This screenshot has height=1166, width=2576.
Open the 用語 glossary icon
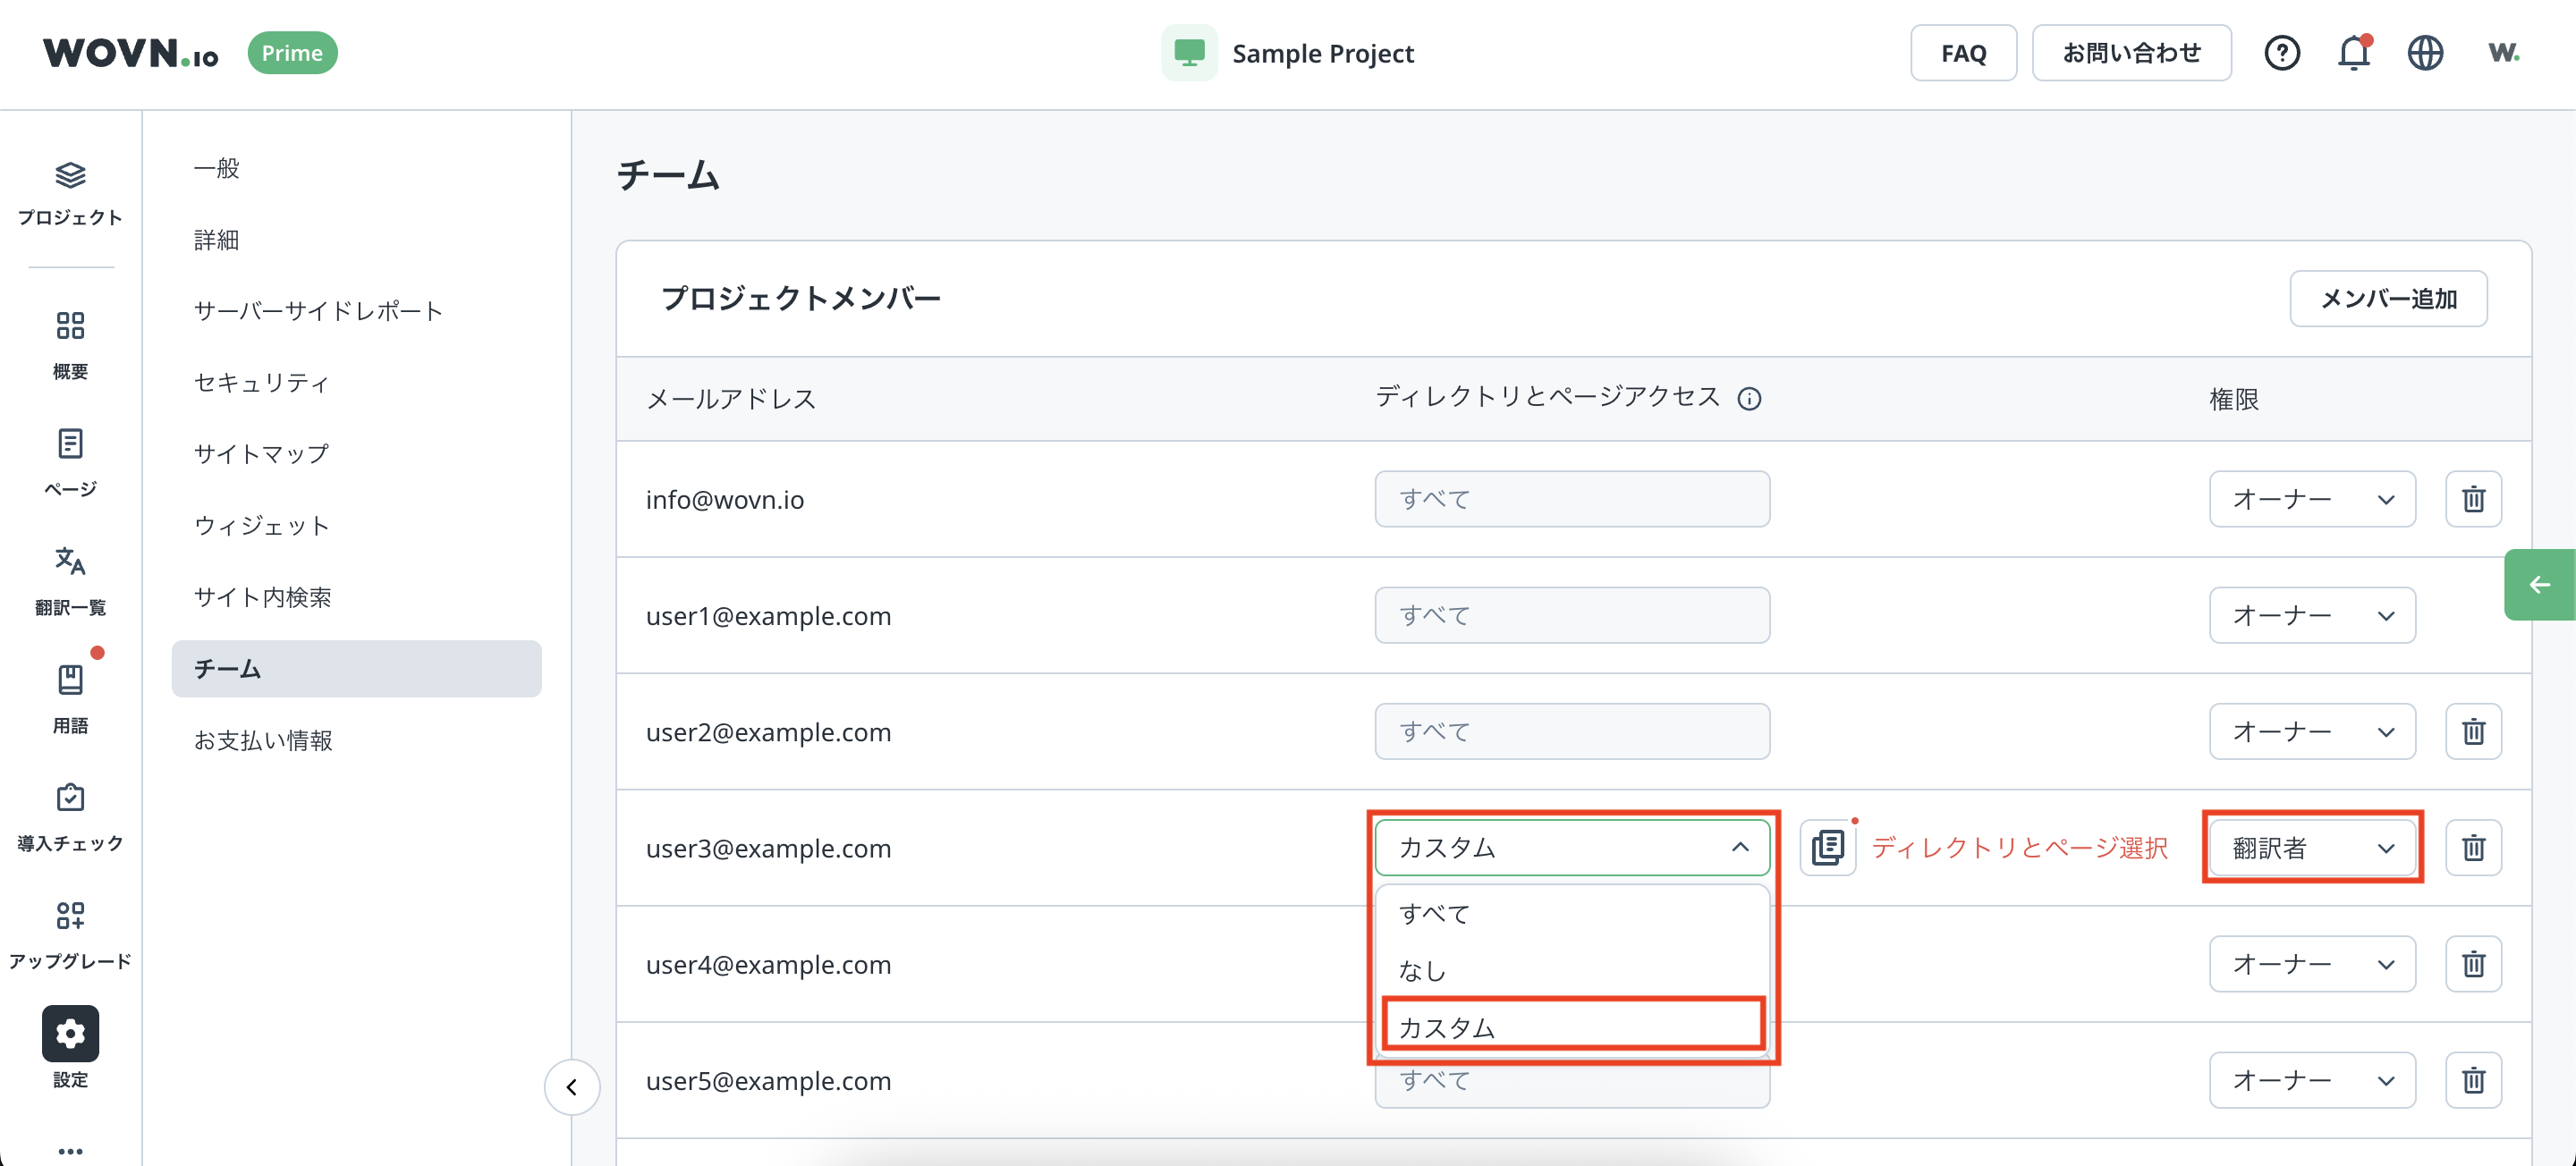70,680
